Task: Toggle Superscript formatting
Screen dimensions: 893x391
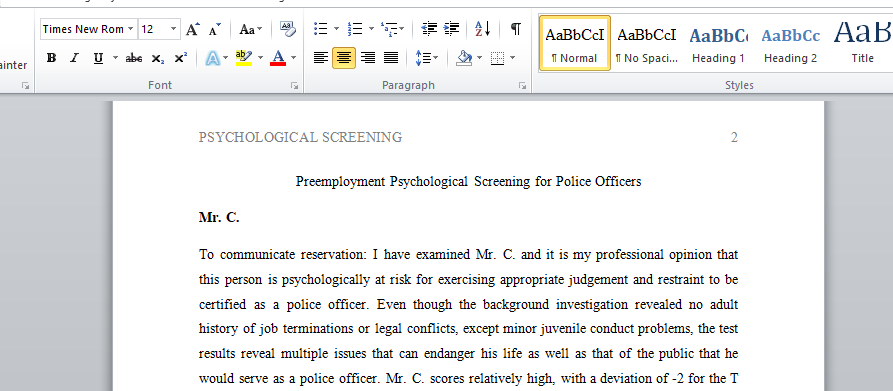Action: pos(181,57)
